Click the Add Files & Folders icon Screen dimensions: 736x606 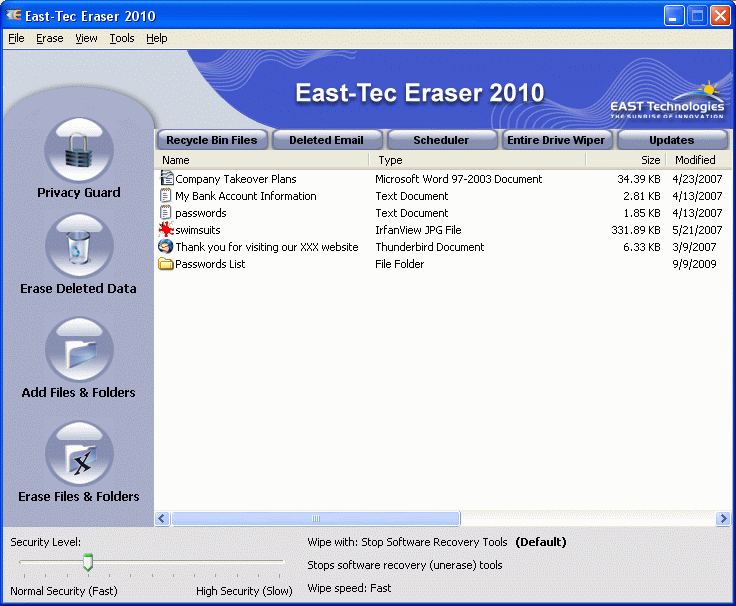pyautogui.click(x=79, y=350)
